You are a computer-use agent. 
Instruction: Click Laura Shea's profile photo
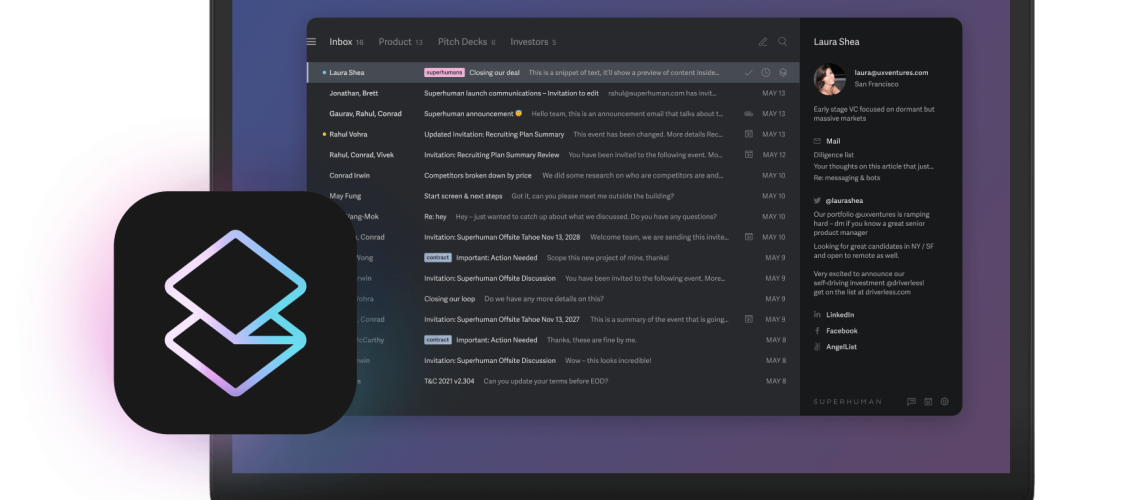830,79
